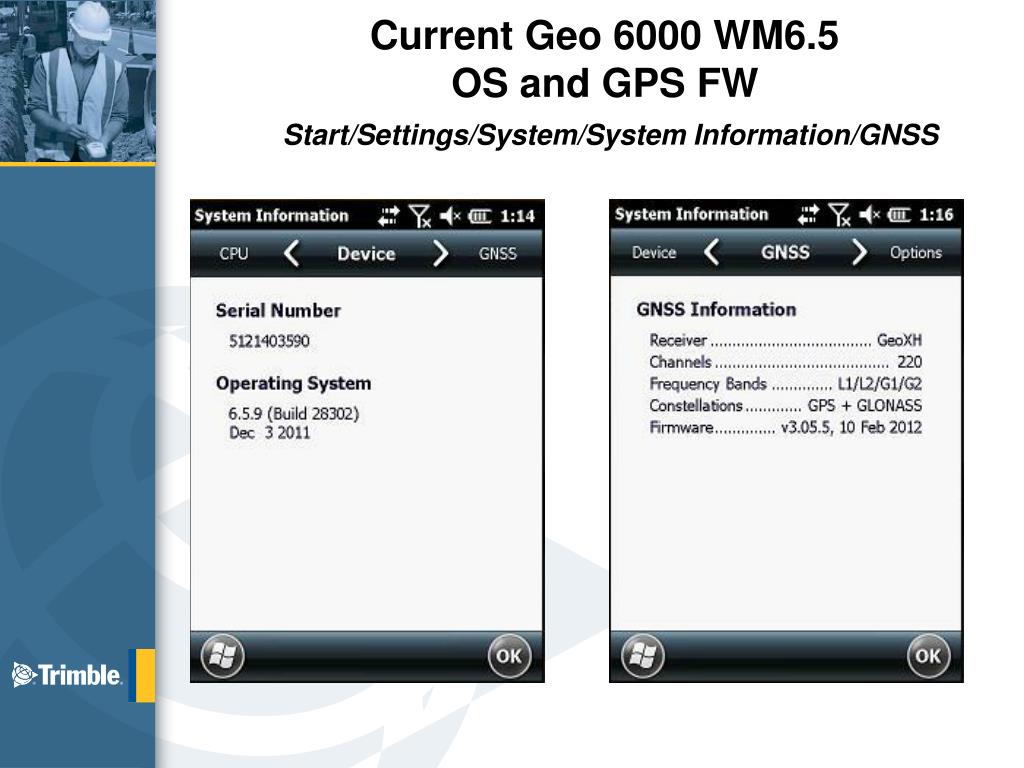
Task: Go to next tab using right chevron beside Device
Action: click(441, 253)
